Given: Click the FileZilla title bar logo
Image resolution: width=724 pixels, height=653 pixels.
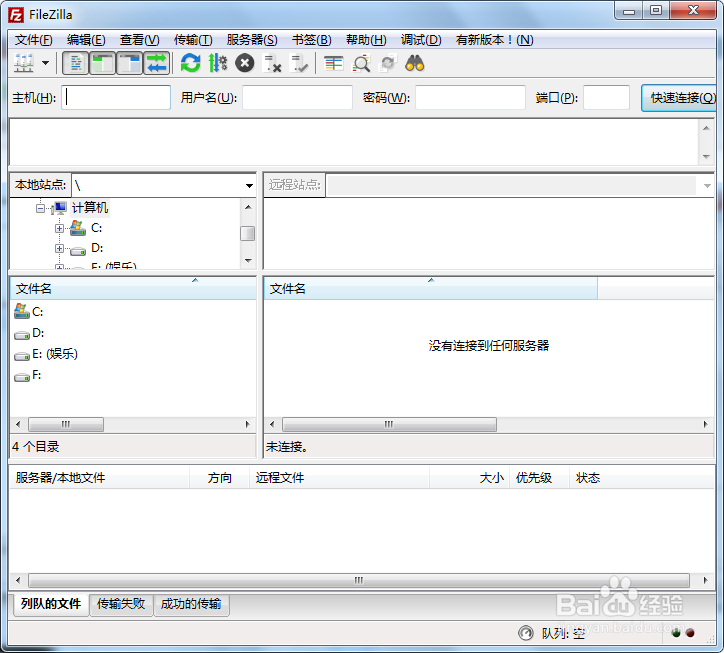Looking at the screenshot, I should tap(16, 15).
